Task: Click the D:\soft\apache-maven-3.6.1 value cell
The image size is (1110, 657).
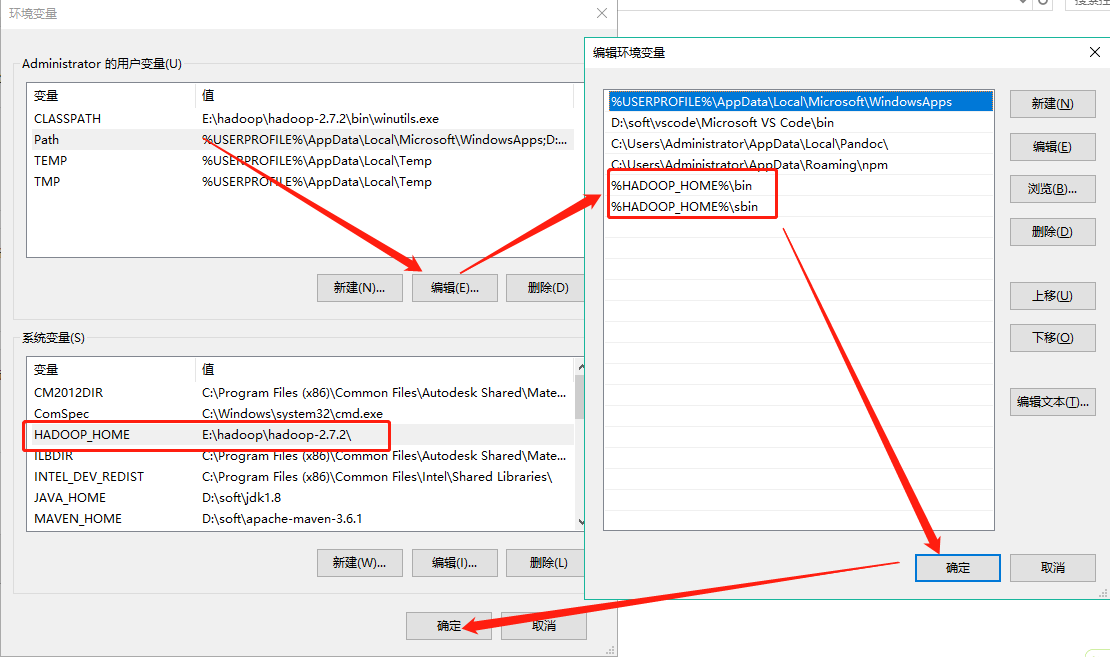Action: click(282, 519)
